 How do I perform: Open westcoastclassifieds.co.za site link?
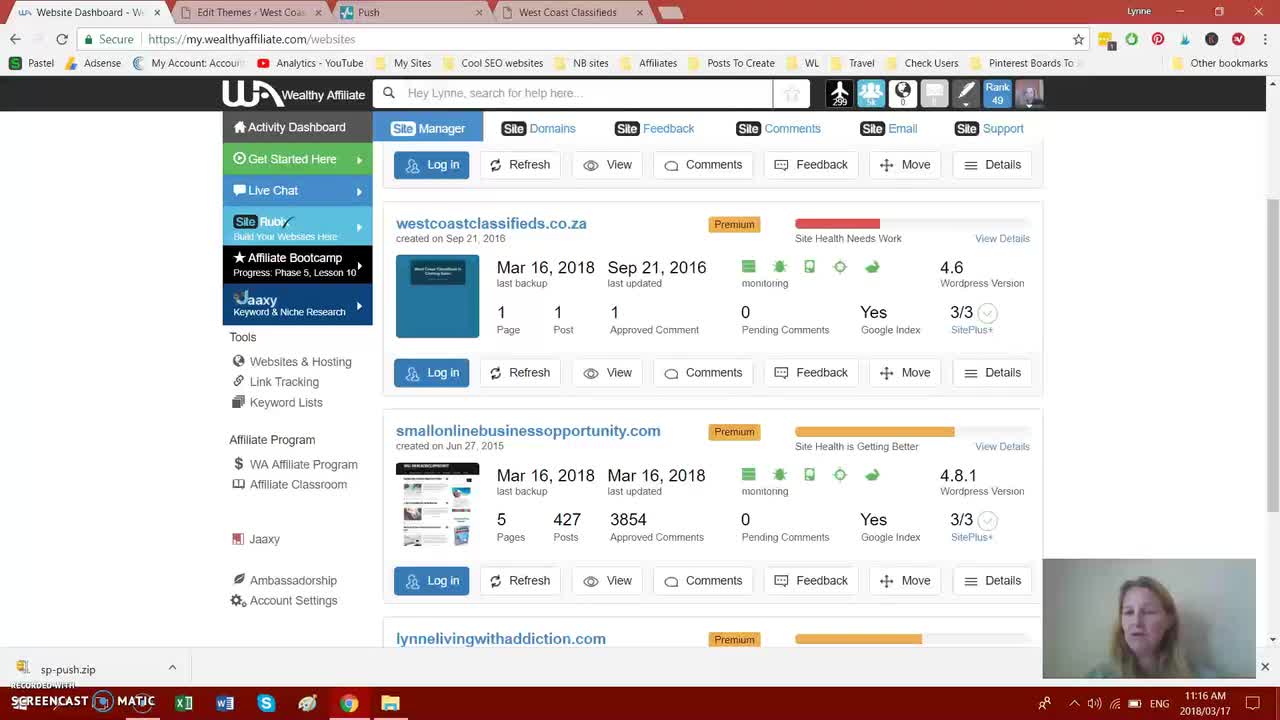click(x=491, y=223)
